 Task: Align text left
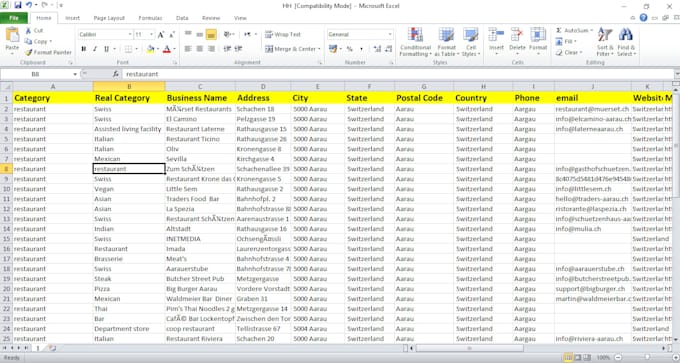pyautogui.click(x=188, y=49)
